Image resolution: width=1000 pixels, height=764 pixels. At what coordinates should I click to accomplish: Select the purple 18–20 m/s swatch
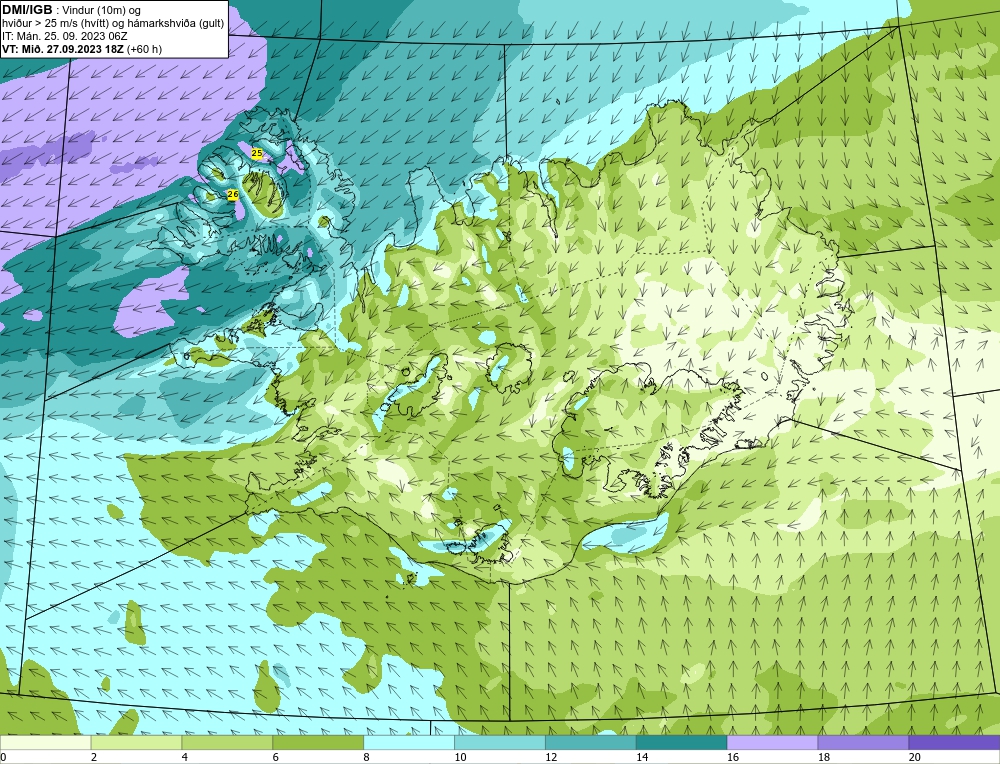[x=863, y=742]
